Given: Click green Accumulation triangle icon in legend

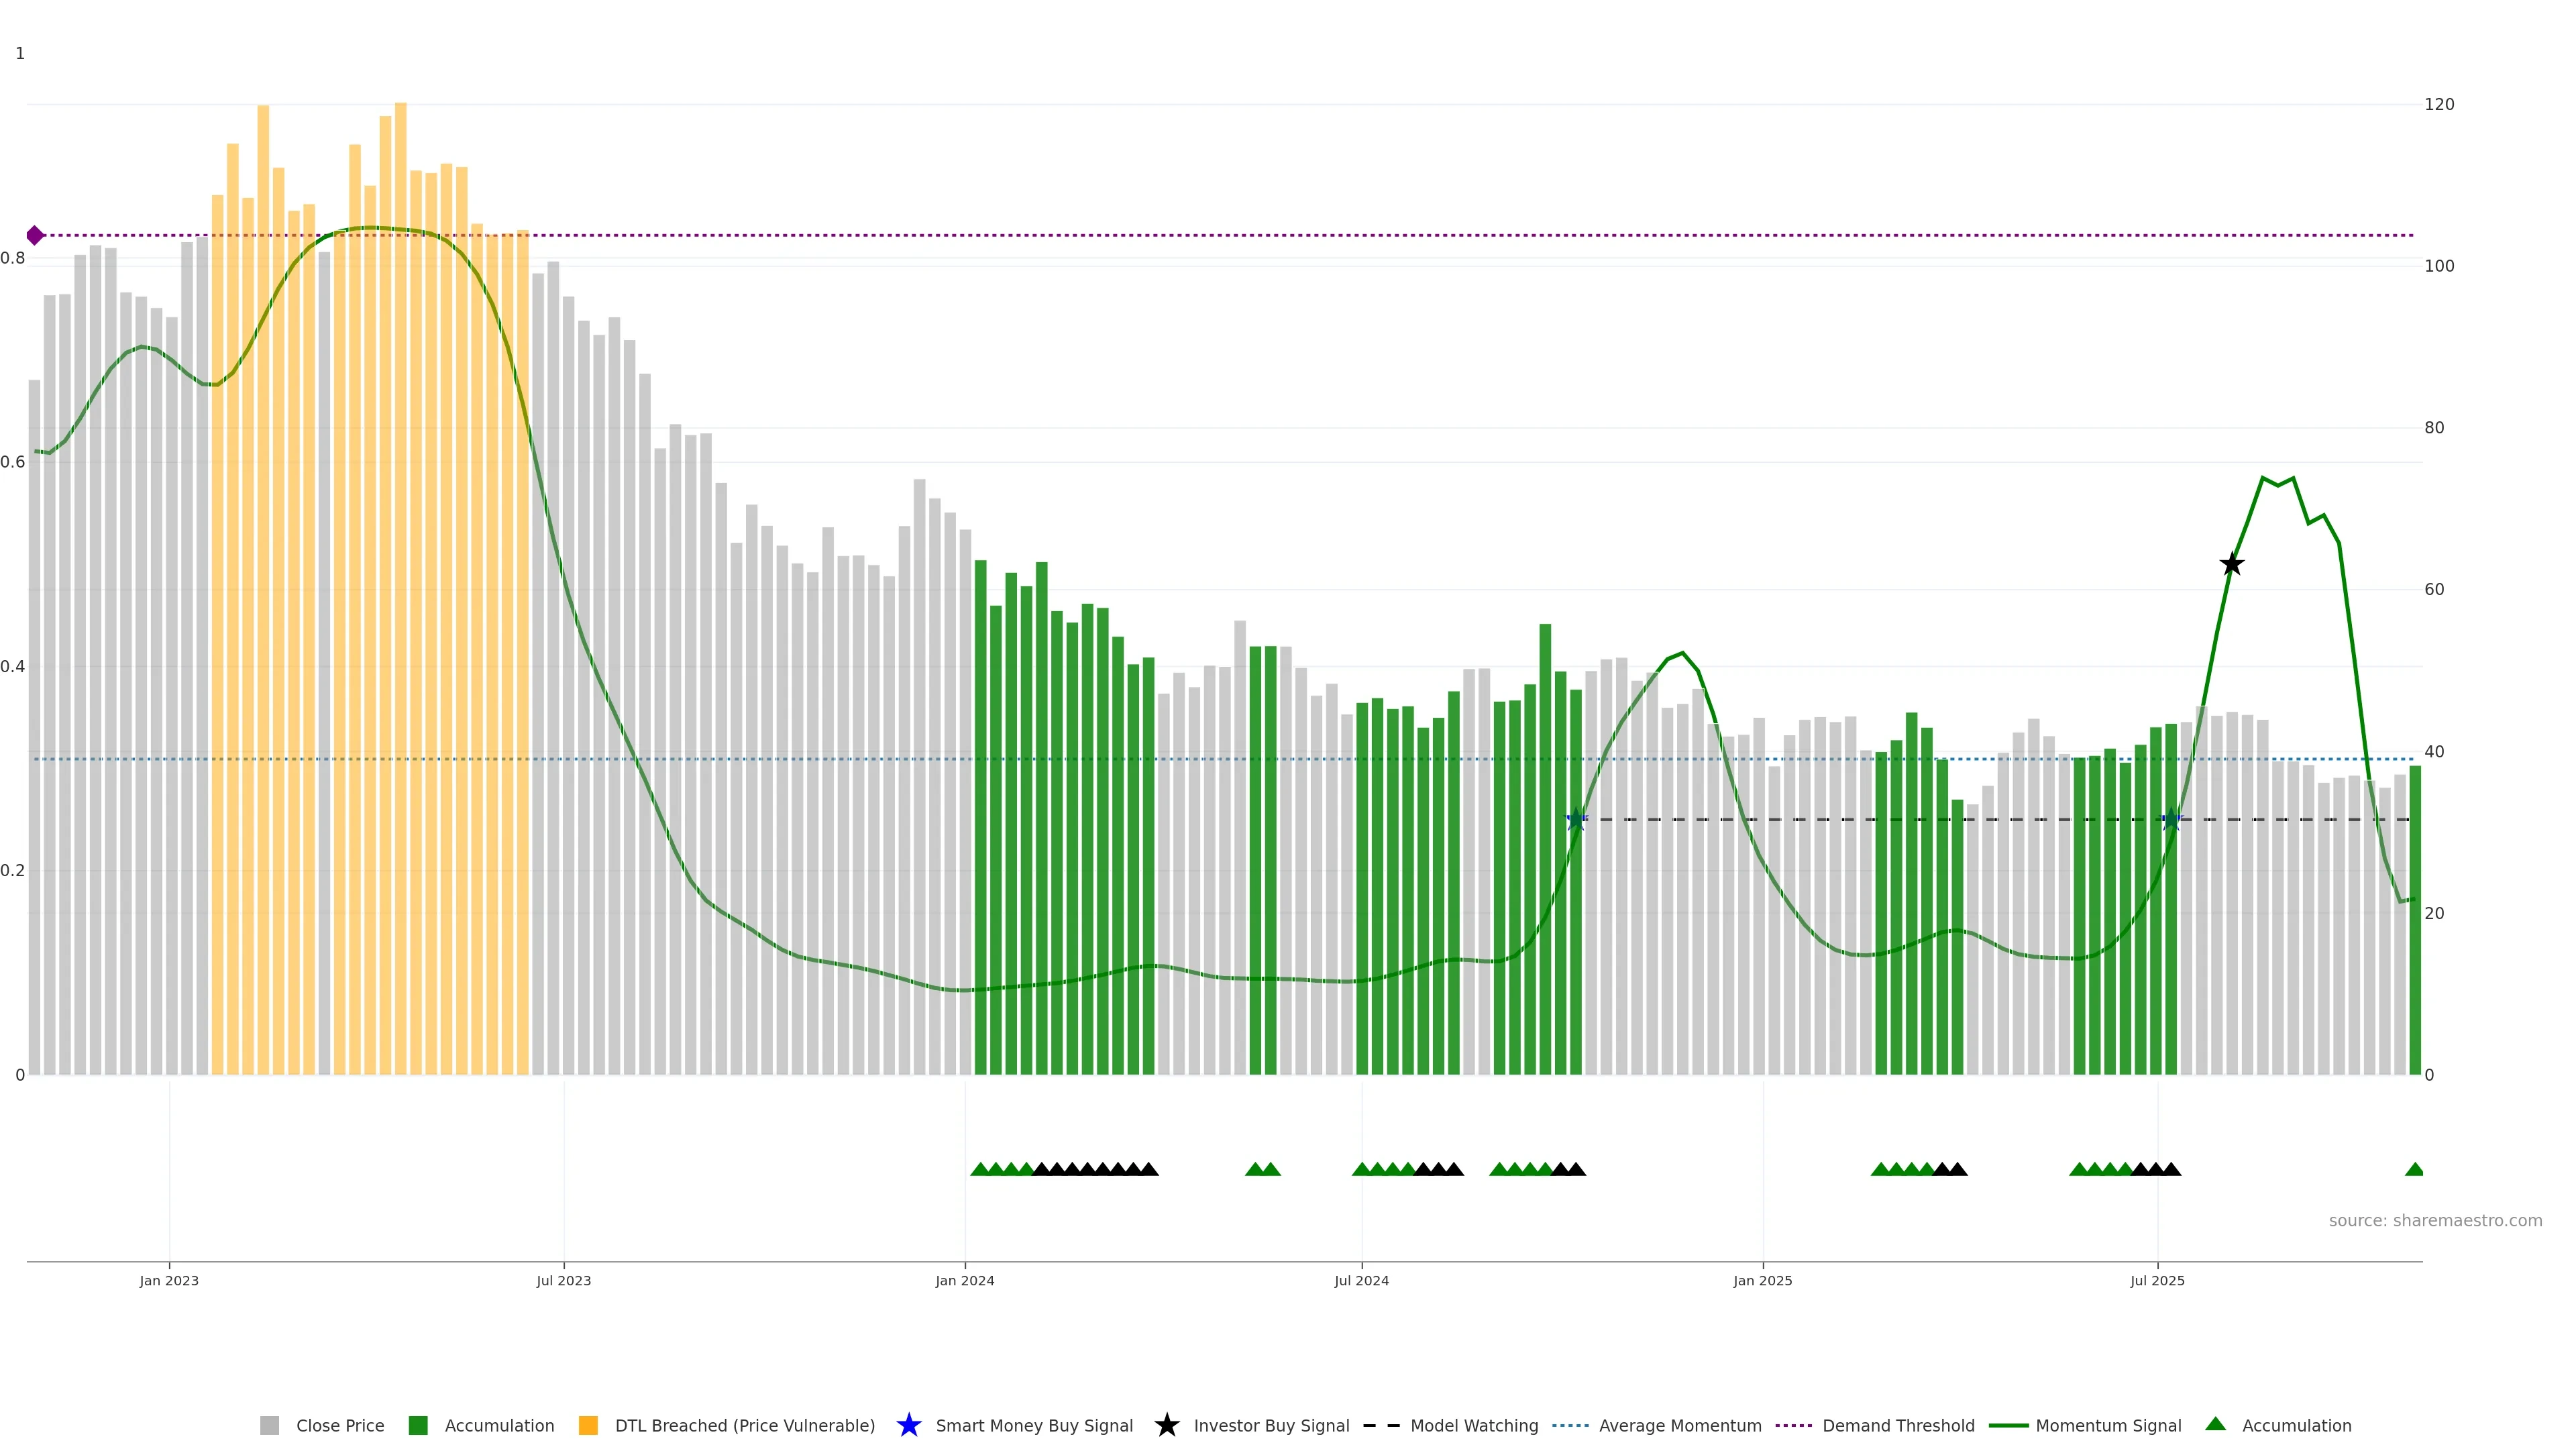Looking at the screenshot, I should tap(2215, 1424).
